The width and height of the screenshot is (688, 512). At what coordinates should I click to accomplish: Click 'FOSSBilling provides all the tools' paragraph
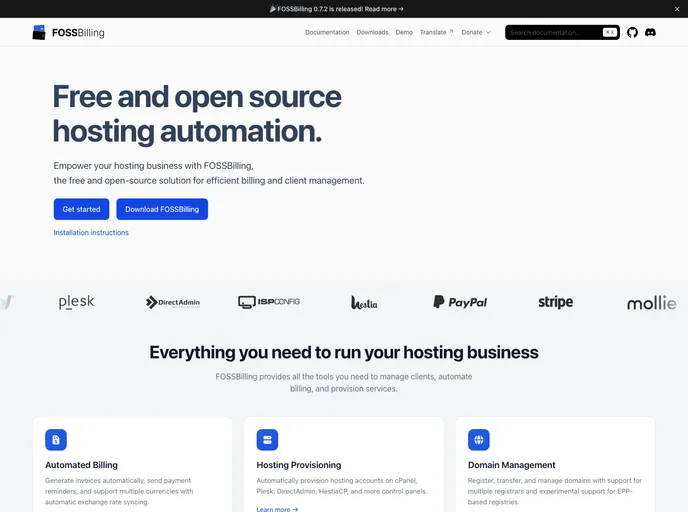coord(344,383)
